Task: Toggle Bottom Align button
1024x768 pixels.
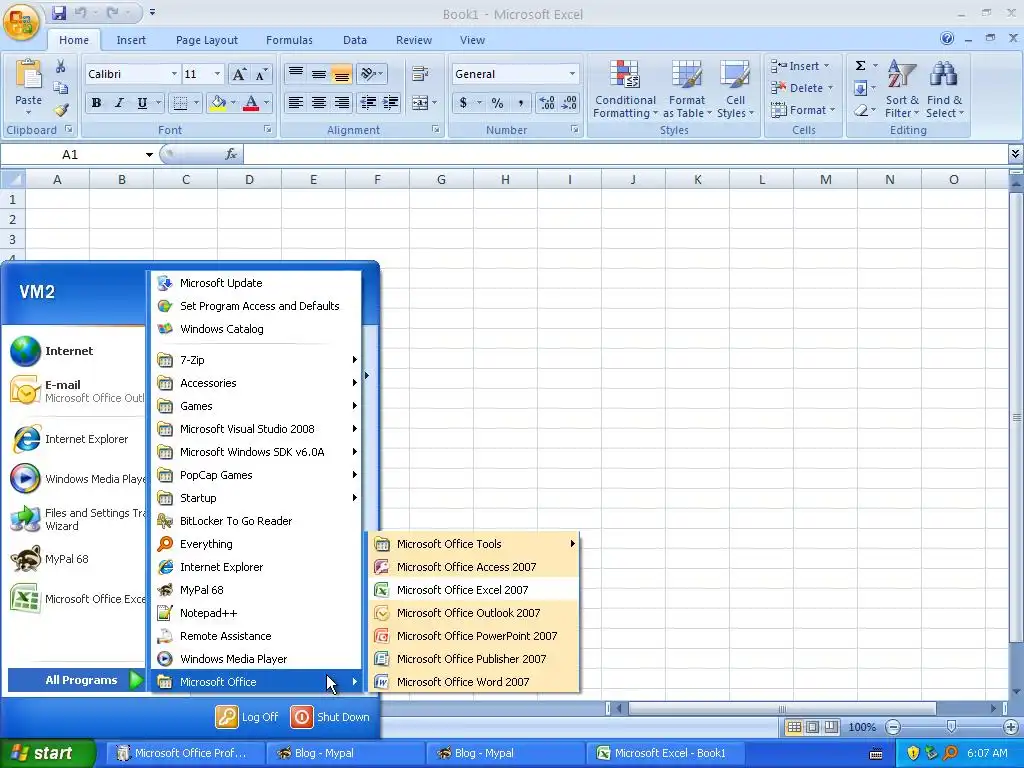Action: [x=342, y=73]
